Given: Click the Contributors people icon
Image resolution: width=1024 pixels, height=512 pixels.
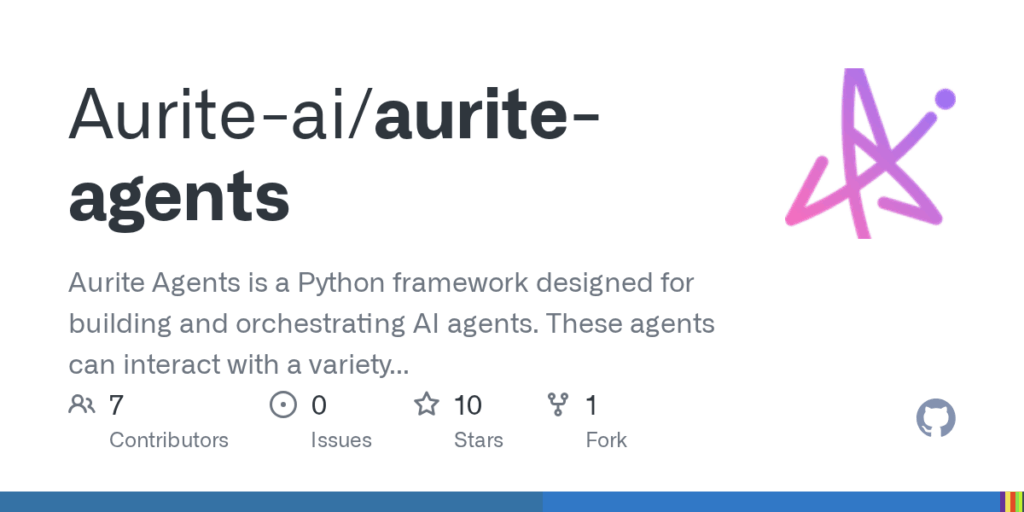Looking at the screenshot, I should click(82, 405).
